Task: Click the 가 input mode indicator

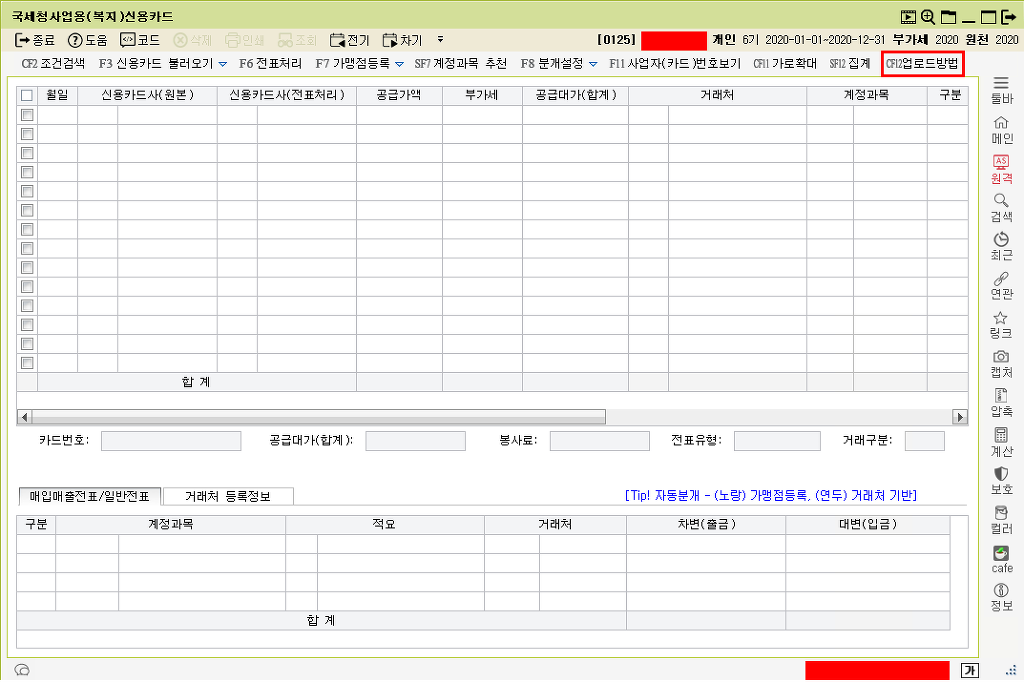Action: [x=970, y=670]
